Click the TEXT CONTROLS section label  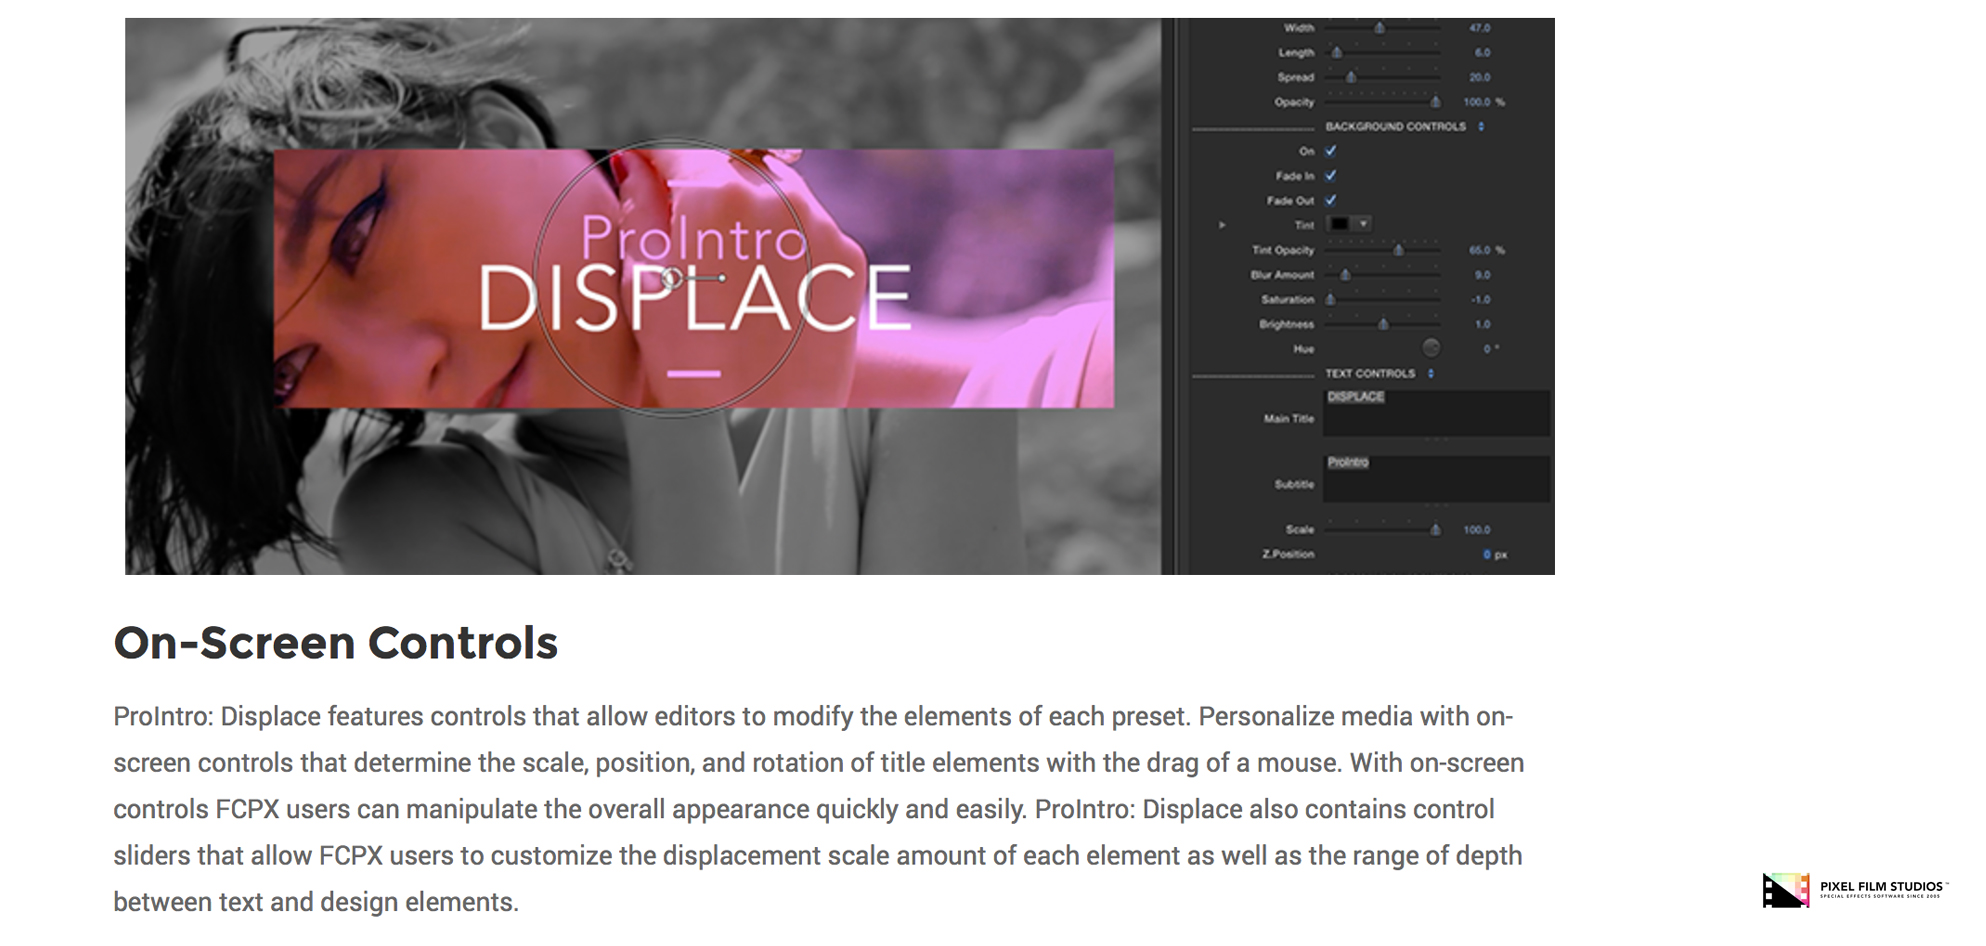click(1370, 373)
